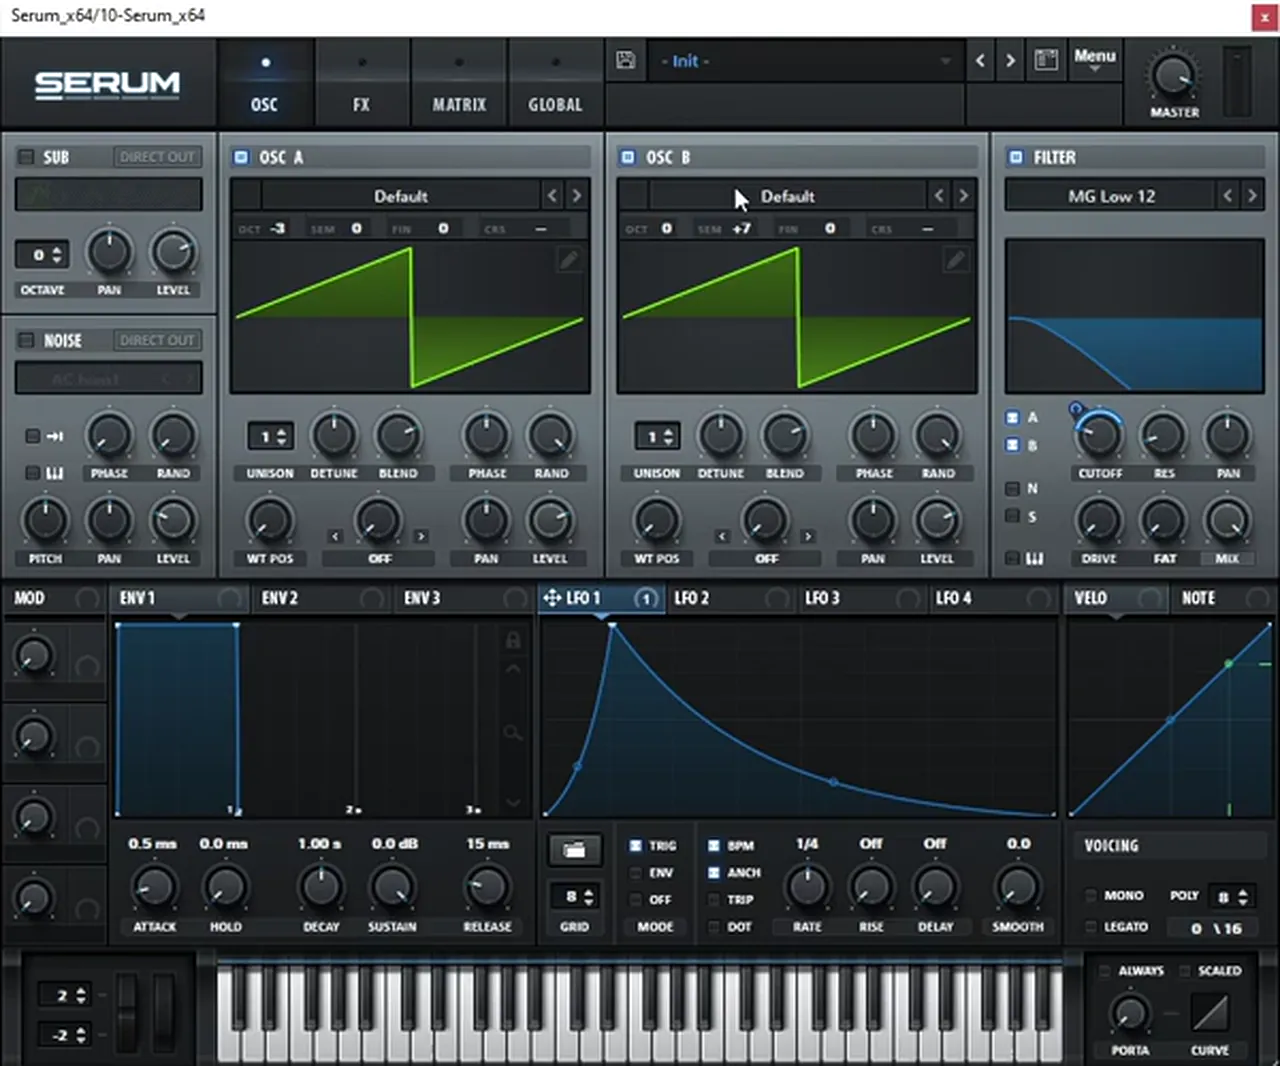1280x1066 pixels.
Task: Click the Serum logo
Action: 108,85
